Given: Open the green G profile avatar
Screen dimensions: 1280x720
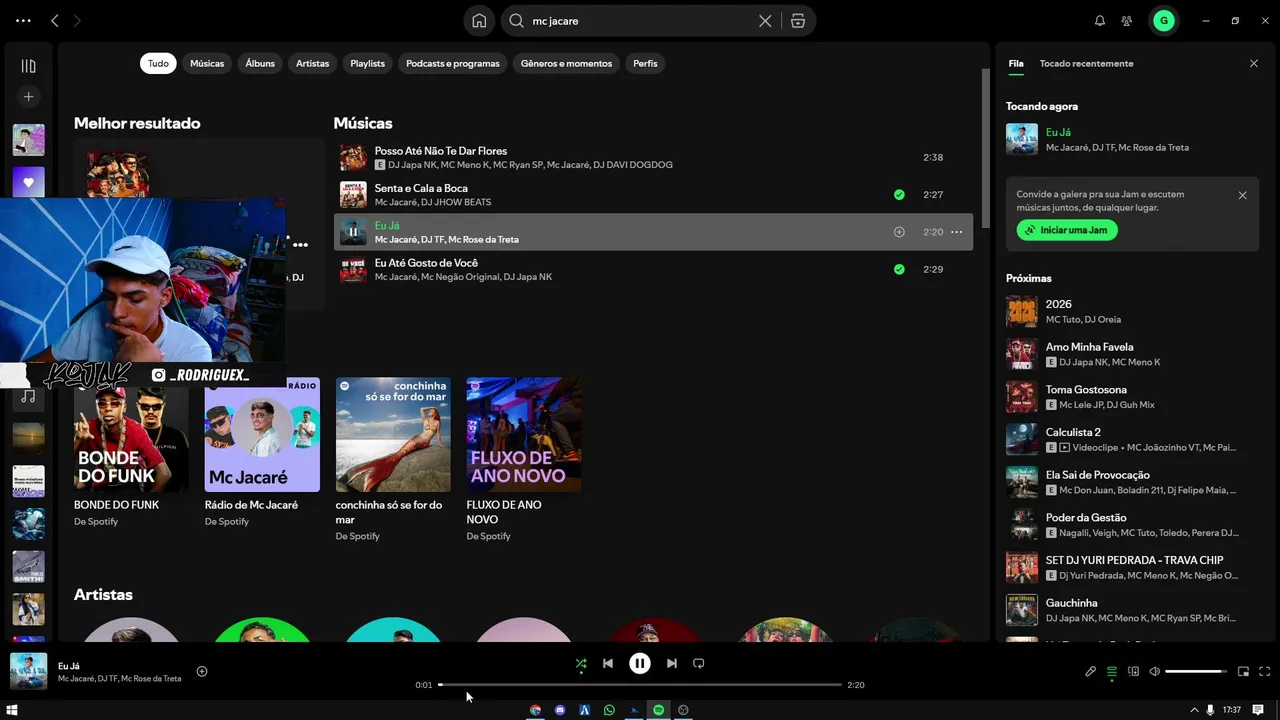Looking at the screenshot, I should click(x=1163, y=21).
